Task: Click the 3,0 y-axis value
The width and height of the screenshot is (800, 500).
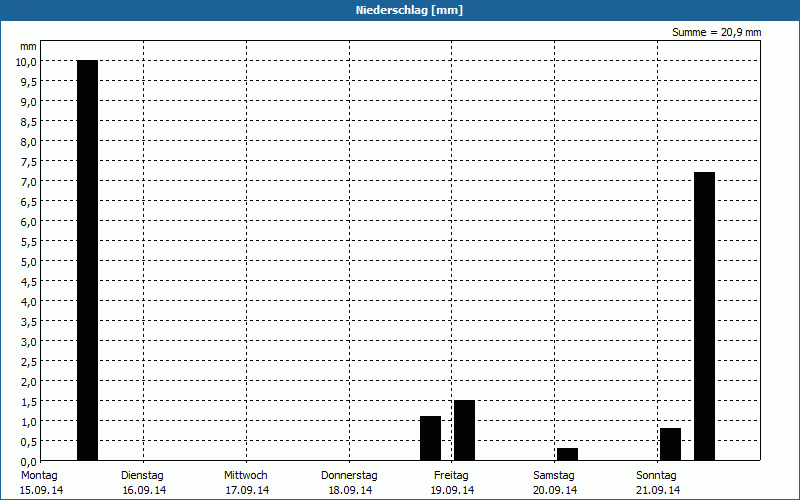Action: click(29, 341)
